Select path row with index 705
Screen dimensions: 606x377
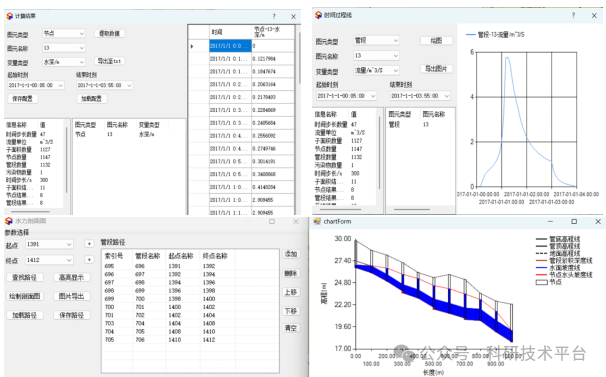pyautogui.click(x=190, y=340)
